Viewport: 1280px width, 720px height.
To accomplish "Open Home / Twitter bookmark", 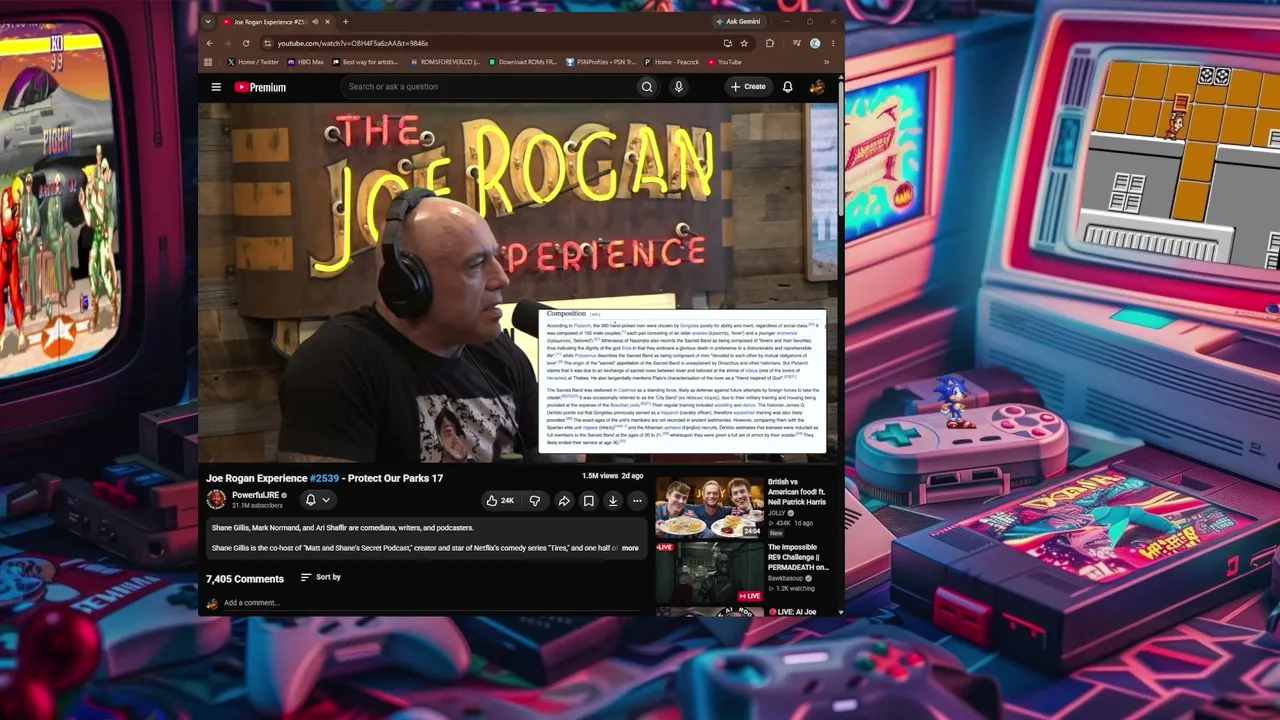I will [x=253, y=62].
